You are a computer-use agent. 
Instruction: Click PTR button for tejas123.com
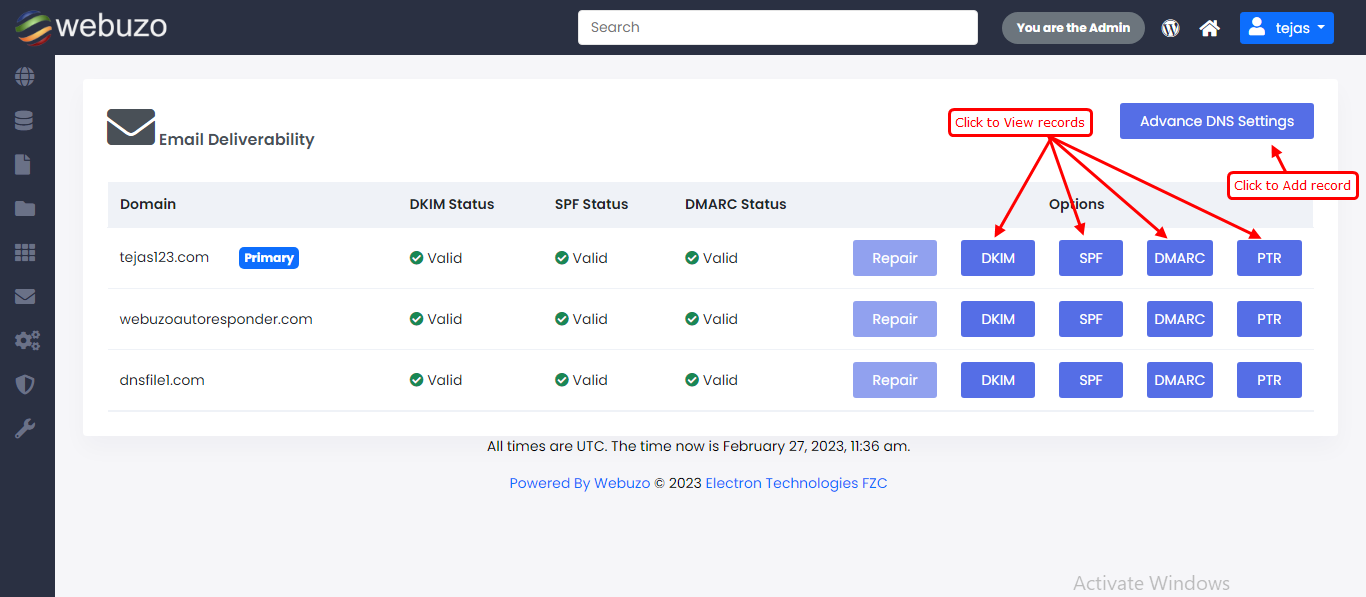tap(1269, 258)
